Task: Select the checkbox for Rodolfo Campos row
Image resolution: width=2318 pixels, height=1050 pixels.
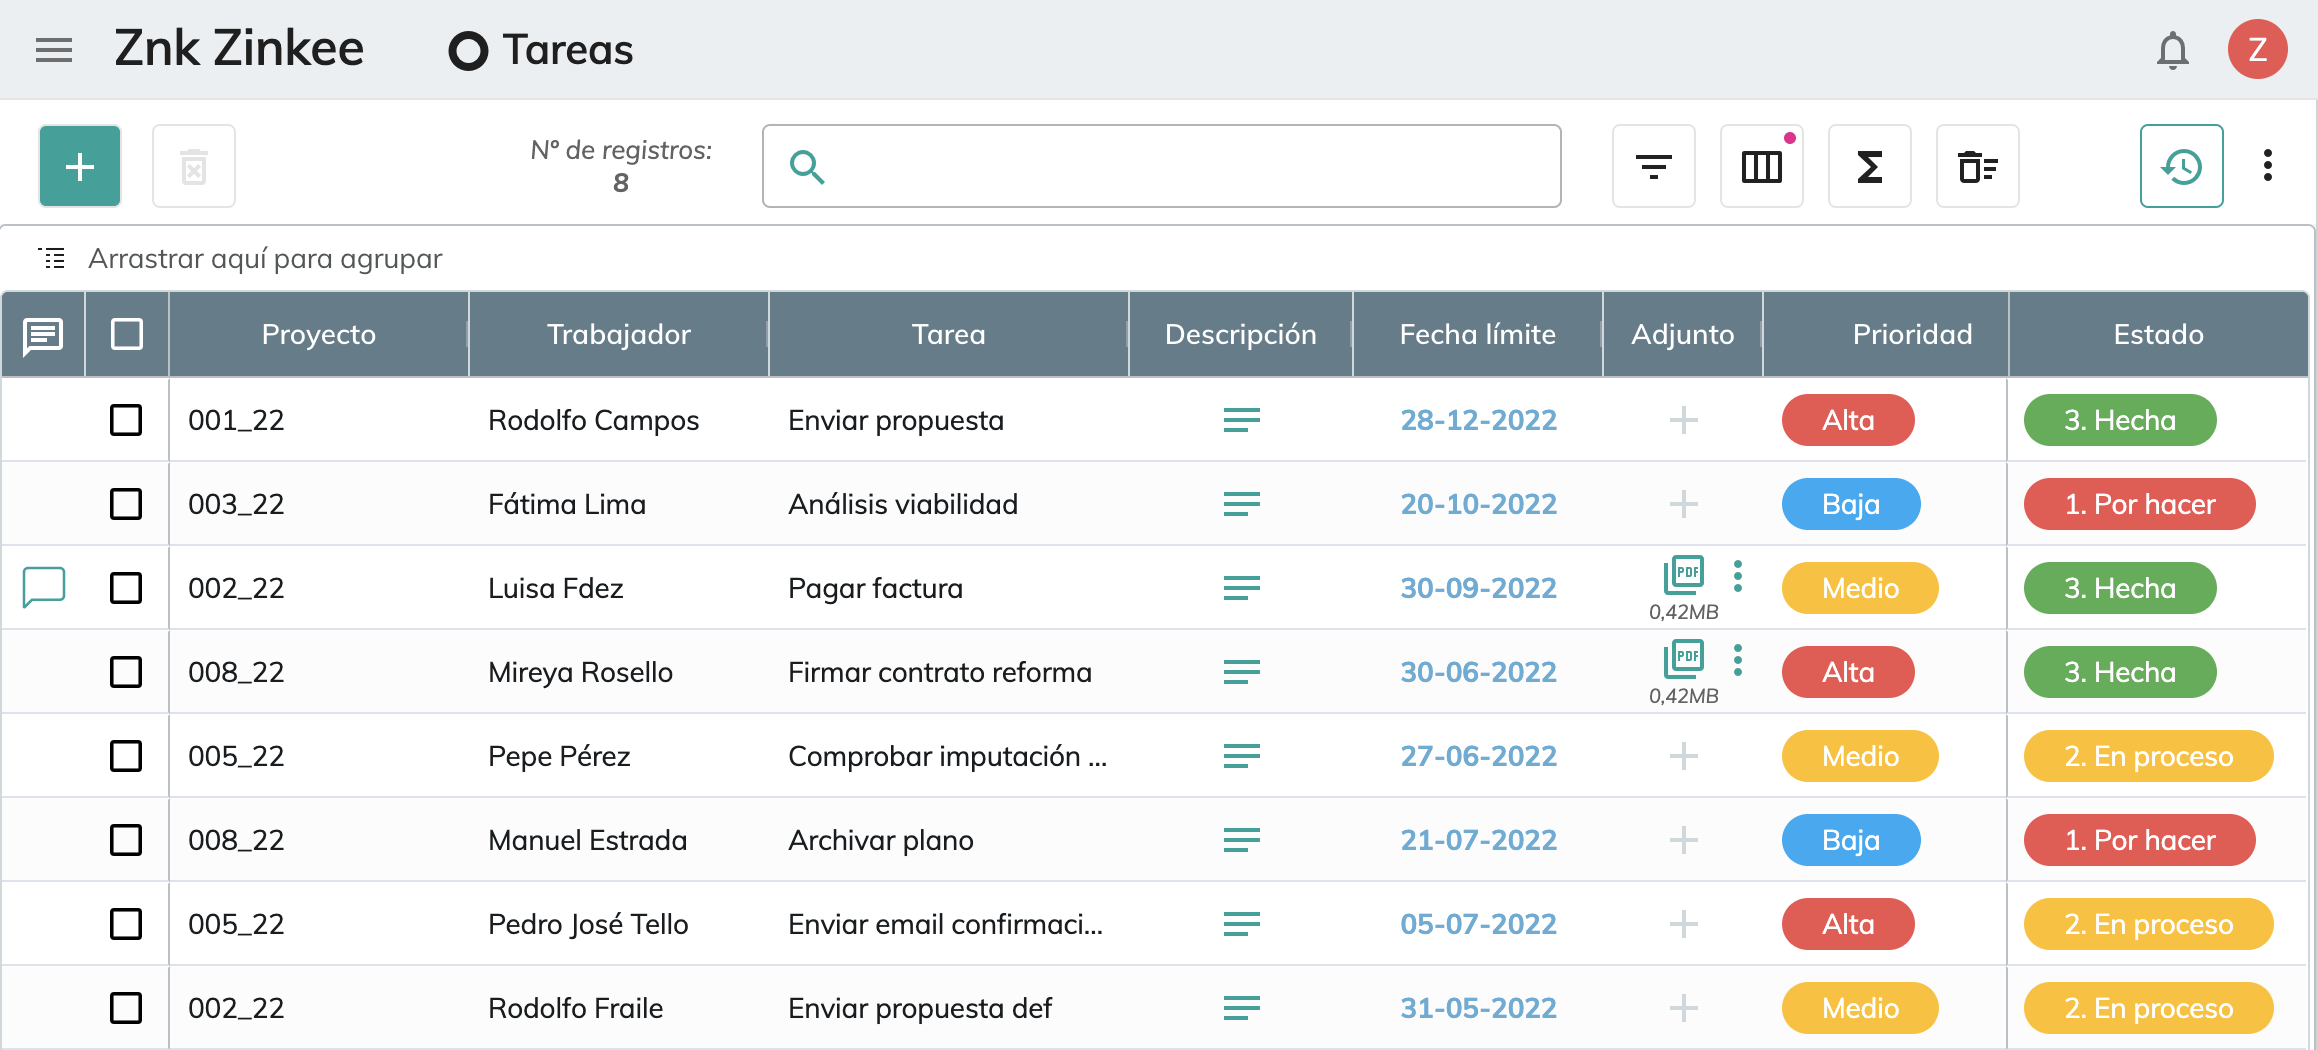Action: (126, 420)
